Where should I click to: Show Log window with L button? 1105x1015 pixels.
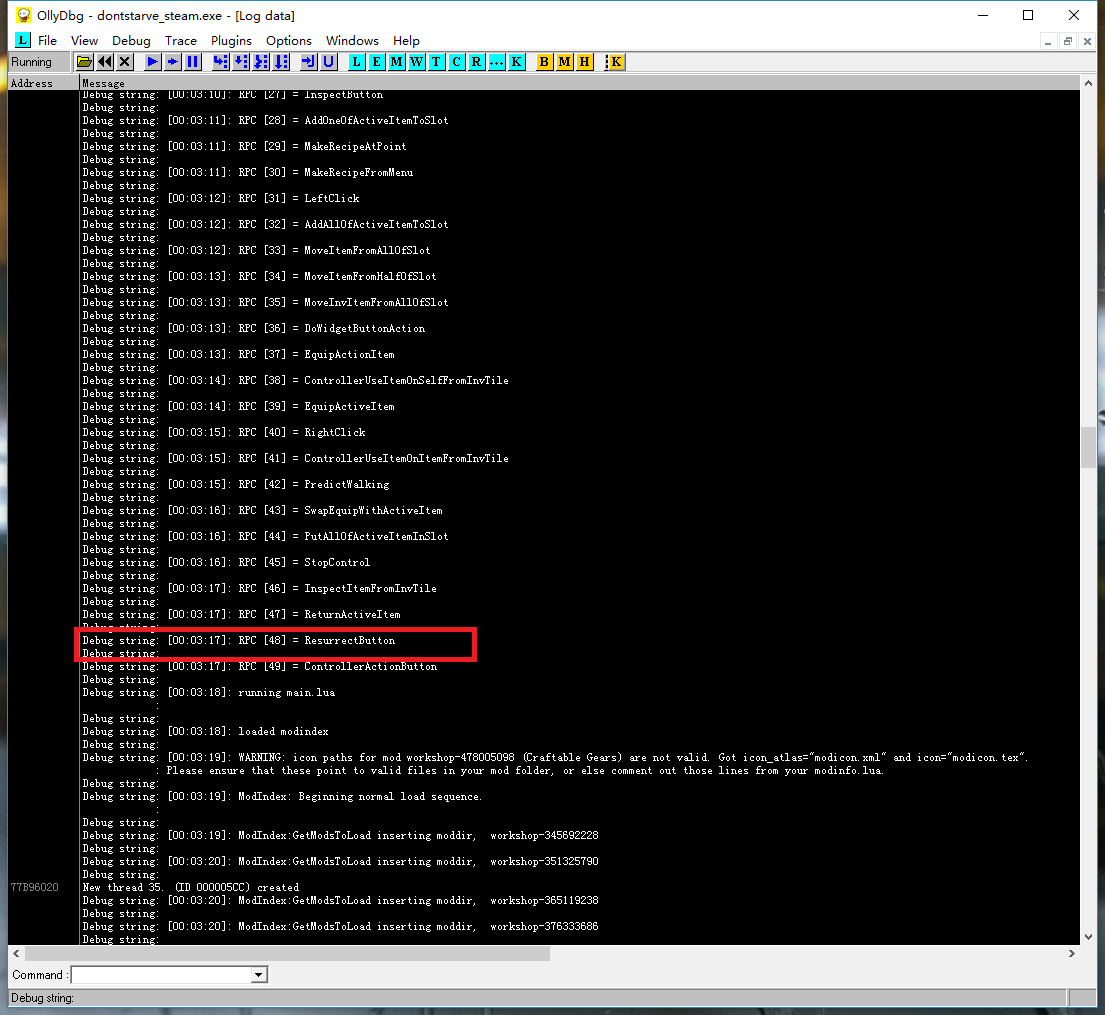pyautogui.click(x=357, y=62)
